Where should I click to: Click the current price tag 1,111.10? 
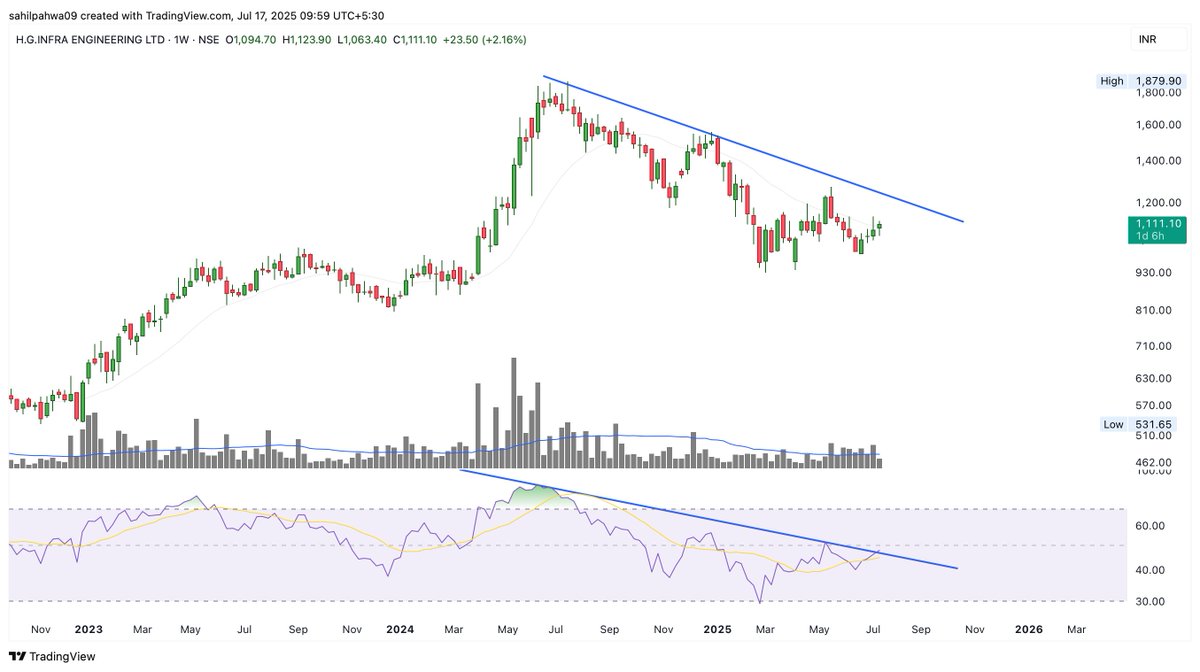point(1156,229)
